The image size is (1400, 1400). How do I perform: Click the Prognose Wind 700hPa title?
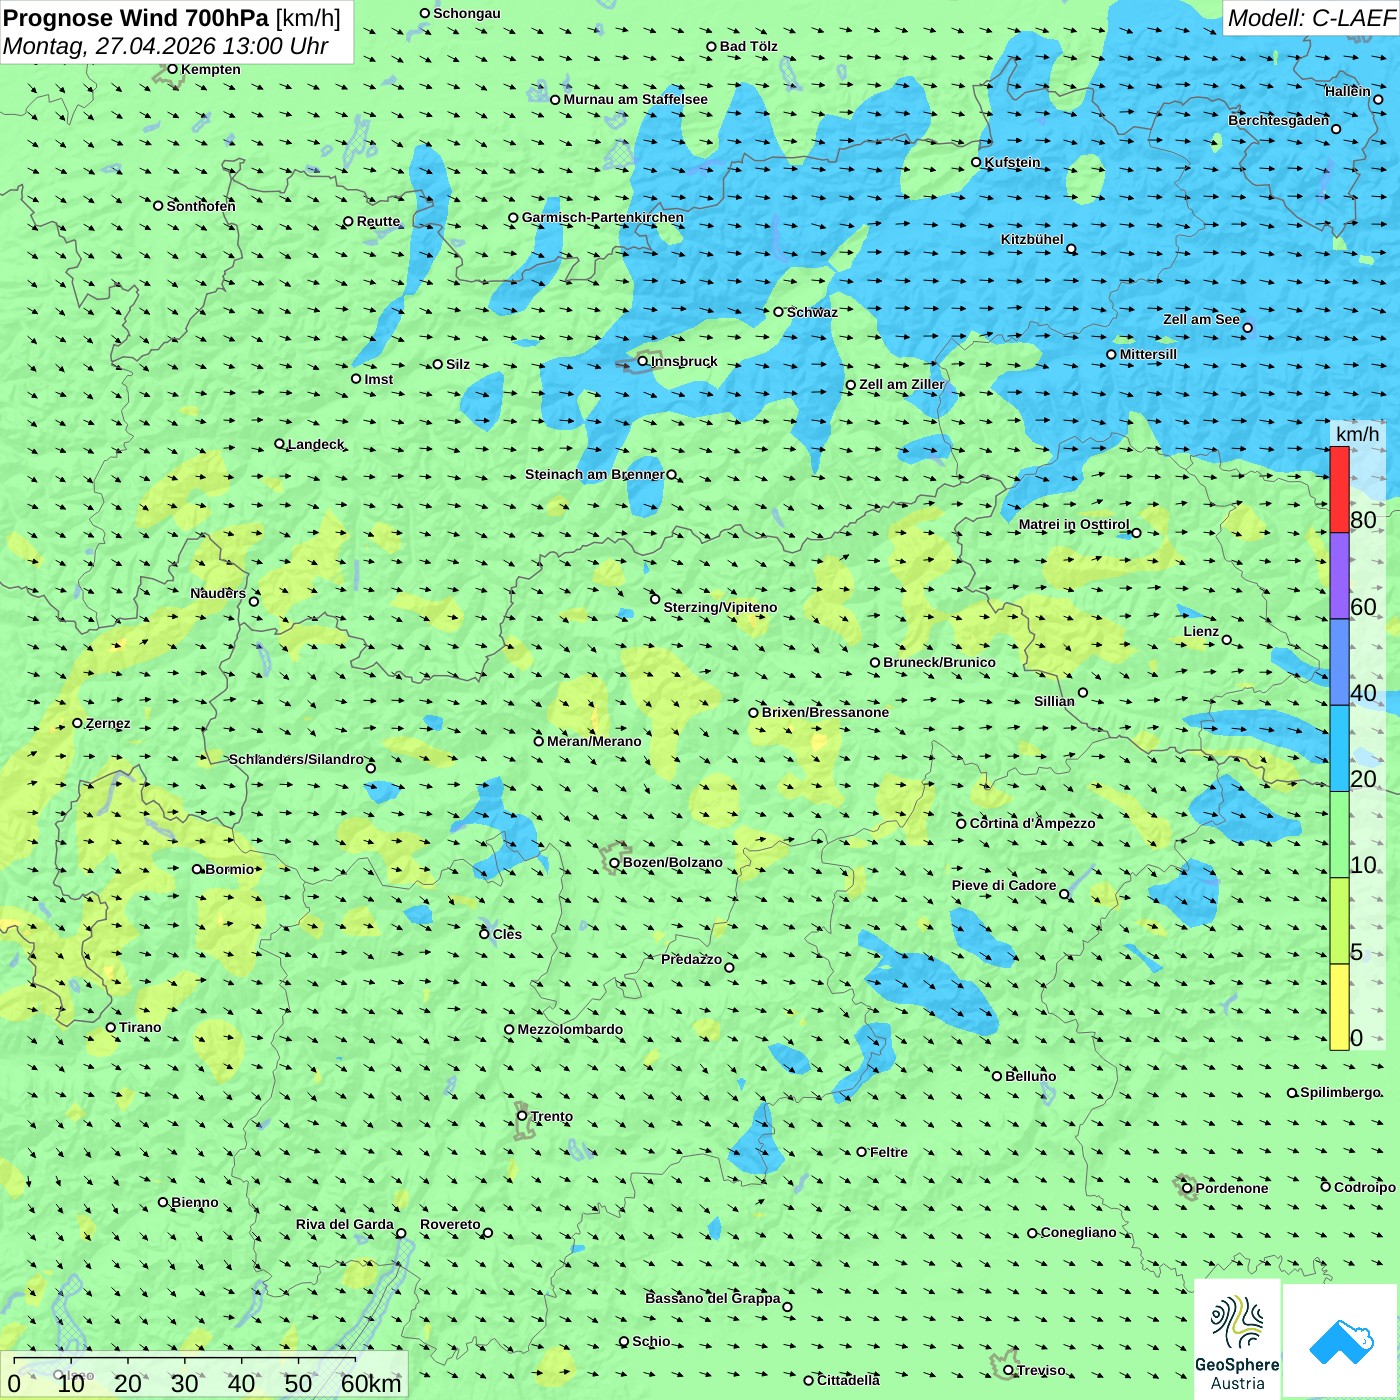point(171,18)
